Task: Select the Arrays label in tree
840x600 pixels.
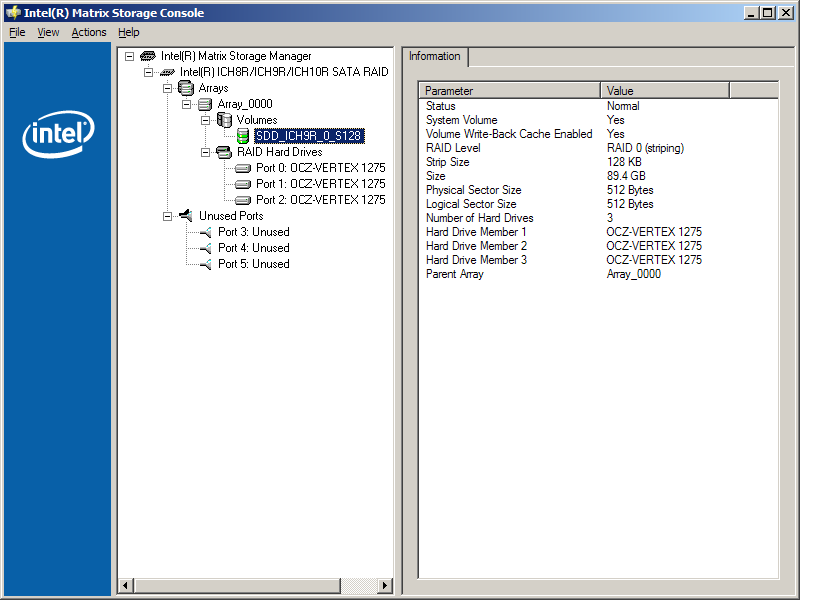Action: tap(213, 88)
